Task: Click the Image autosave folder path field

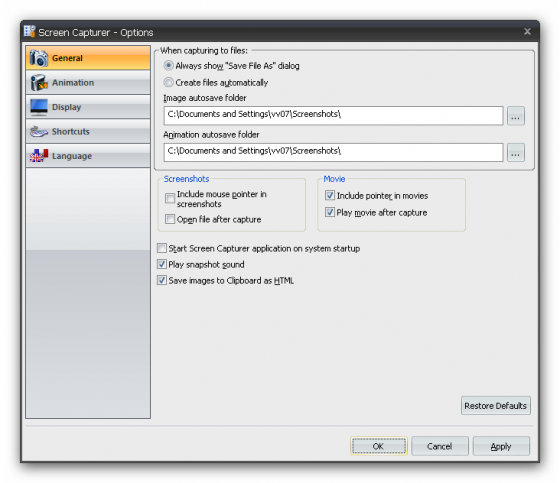Action: [x=333, y=115]
